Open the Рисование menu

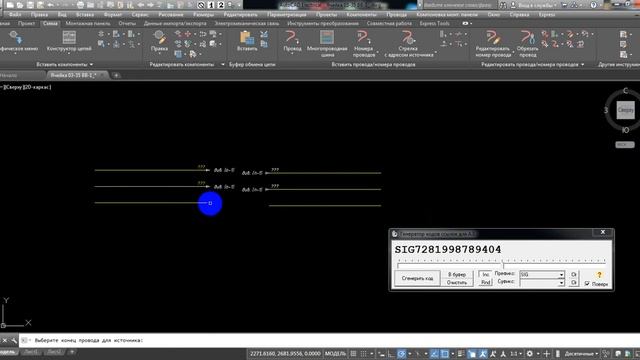tap(171, 14)
